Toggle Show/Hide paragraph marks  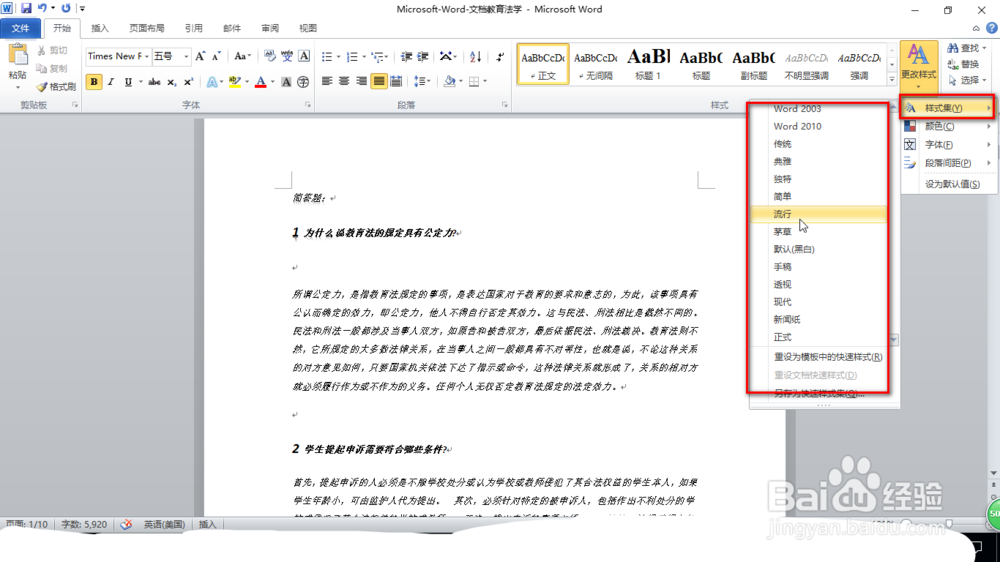pos(500,57)
